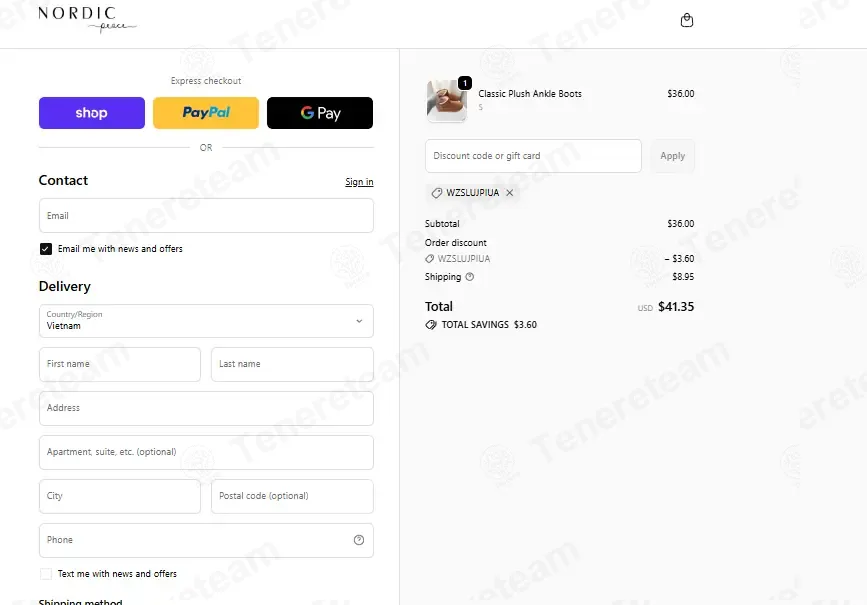Click the shipping info question mark icon
Viewport: 867px width, 605px height.
469,277
